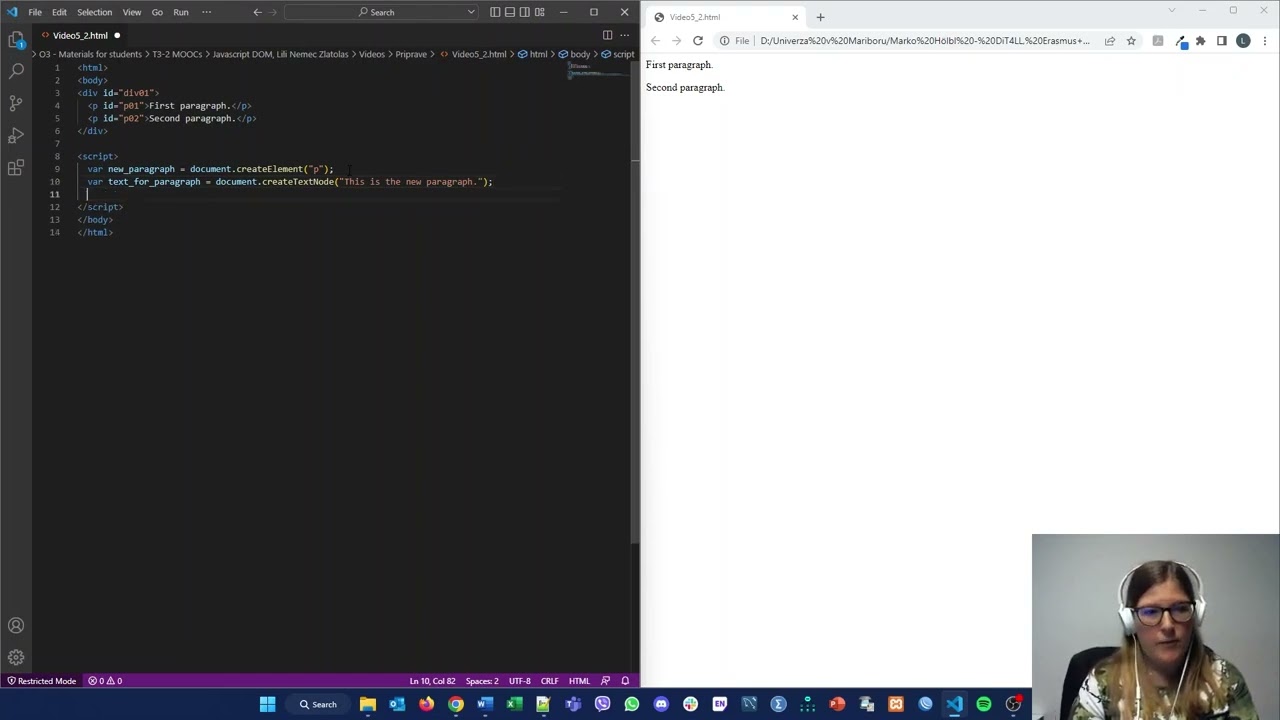
Task: Open the editor More Actions ellipsis
Action: pyautogui.click(x=625, y=35)
